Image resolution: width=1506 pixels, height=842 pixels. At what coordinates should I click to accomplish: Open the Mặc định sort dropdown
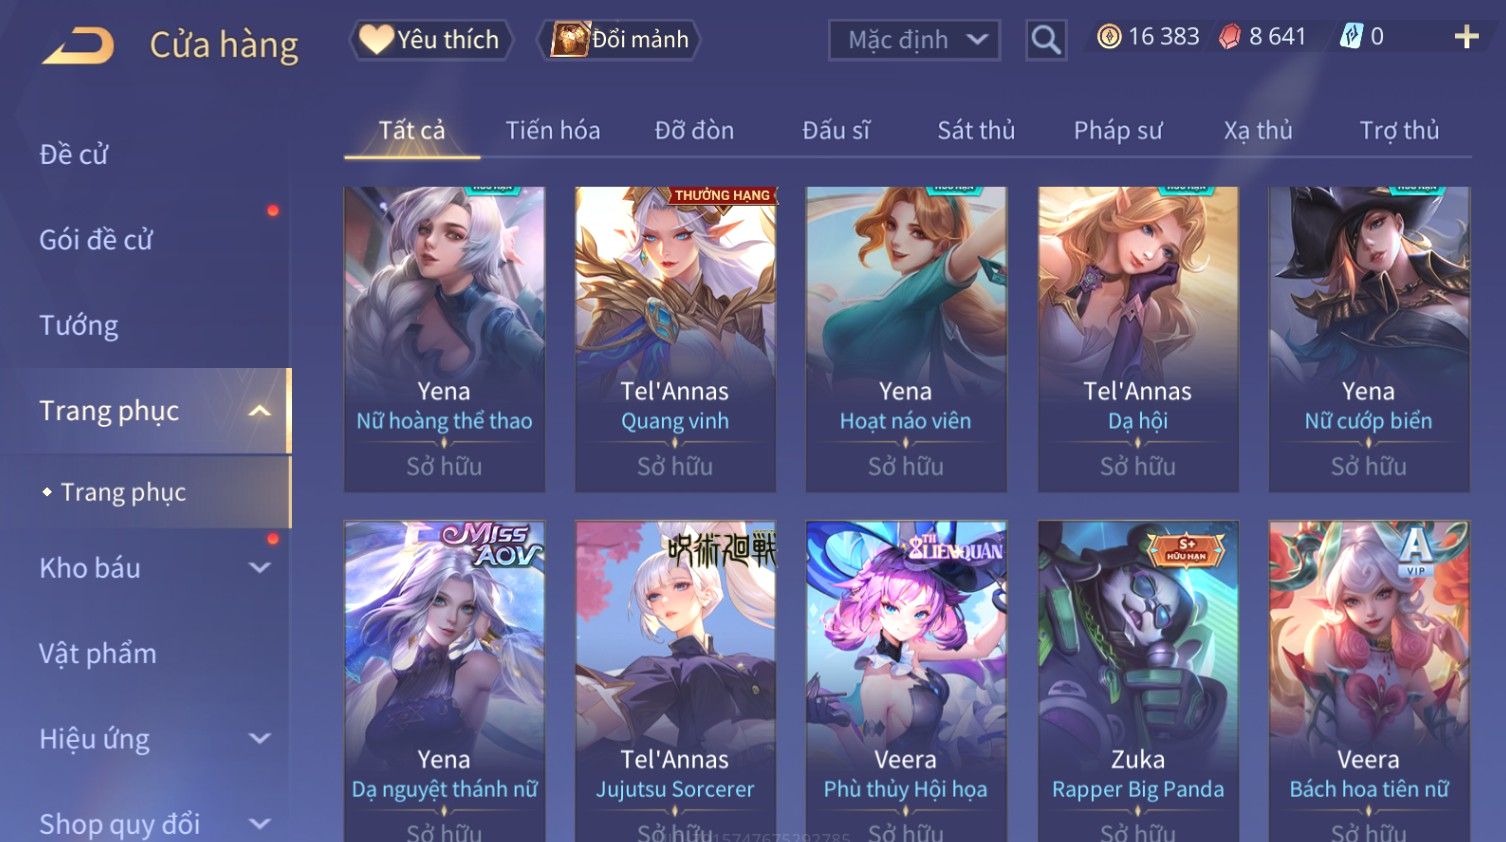click(x=914, y=40)
